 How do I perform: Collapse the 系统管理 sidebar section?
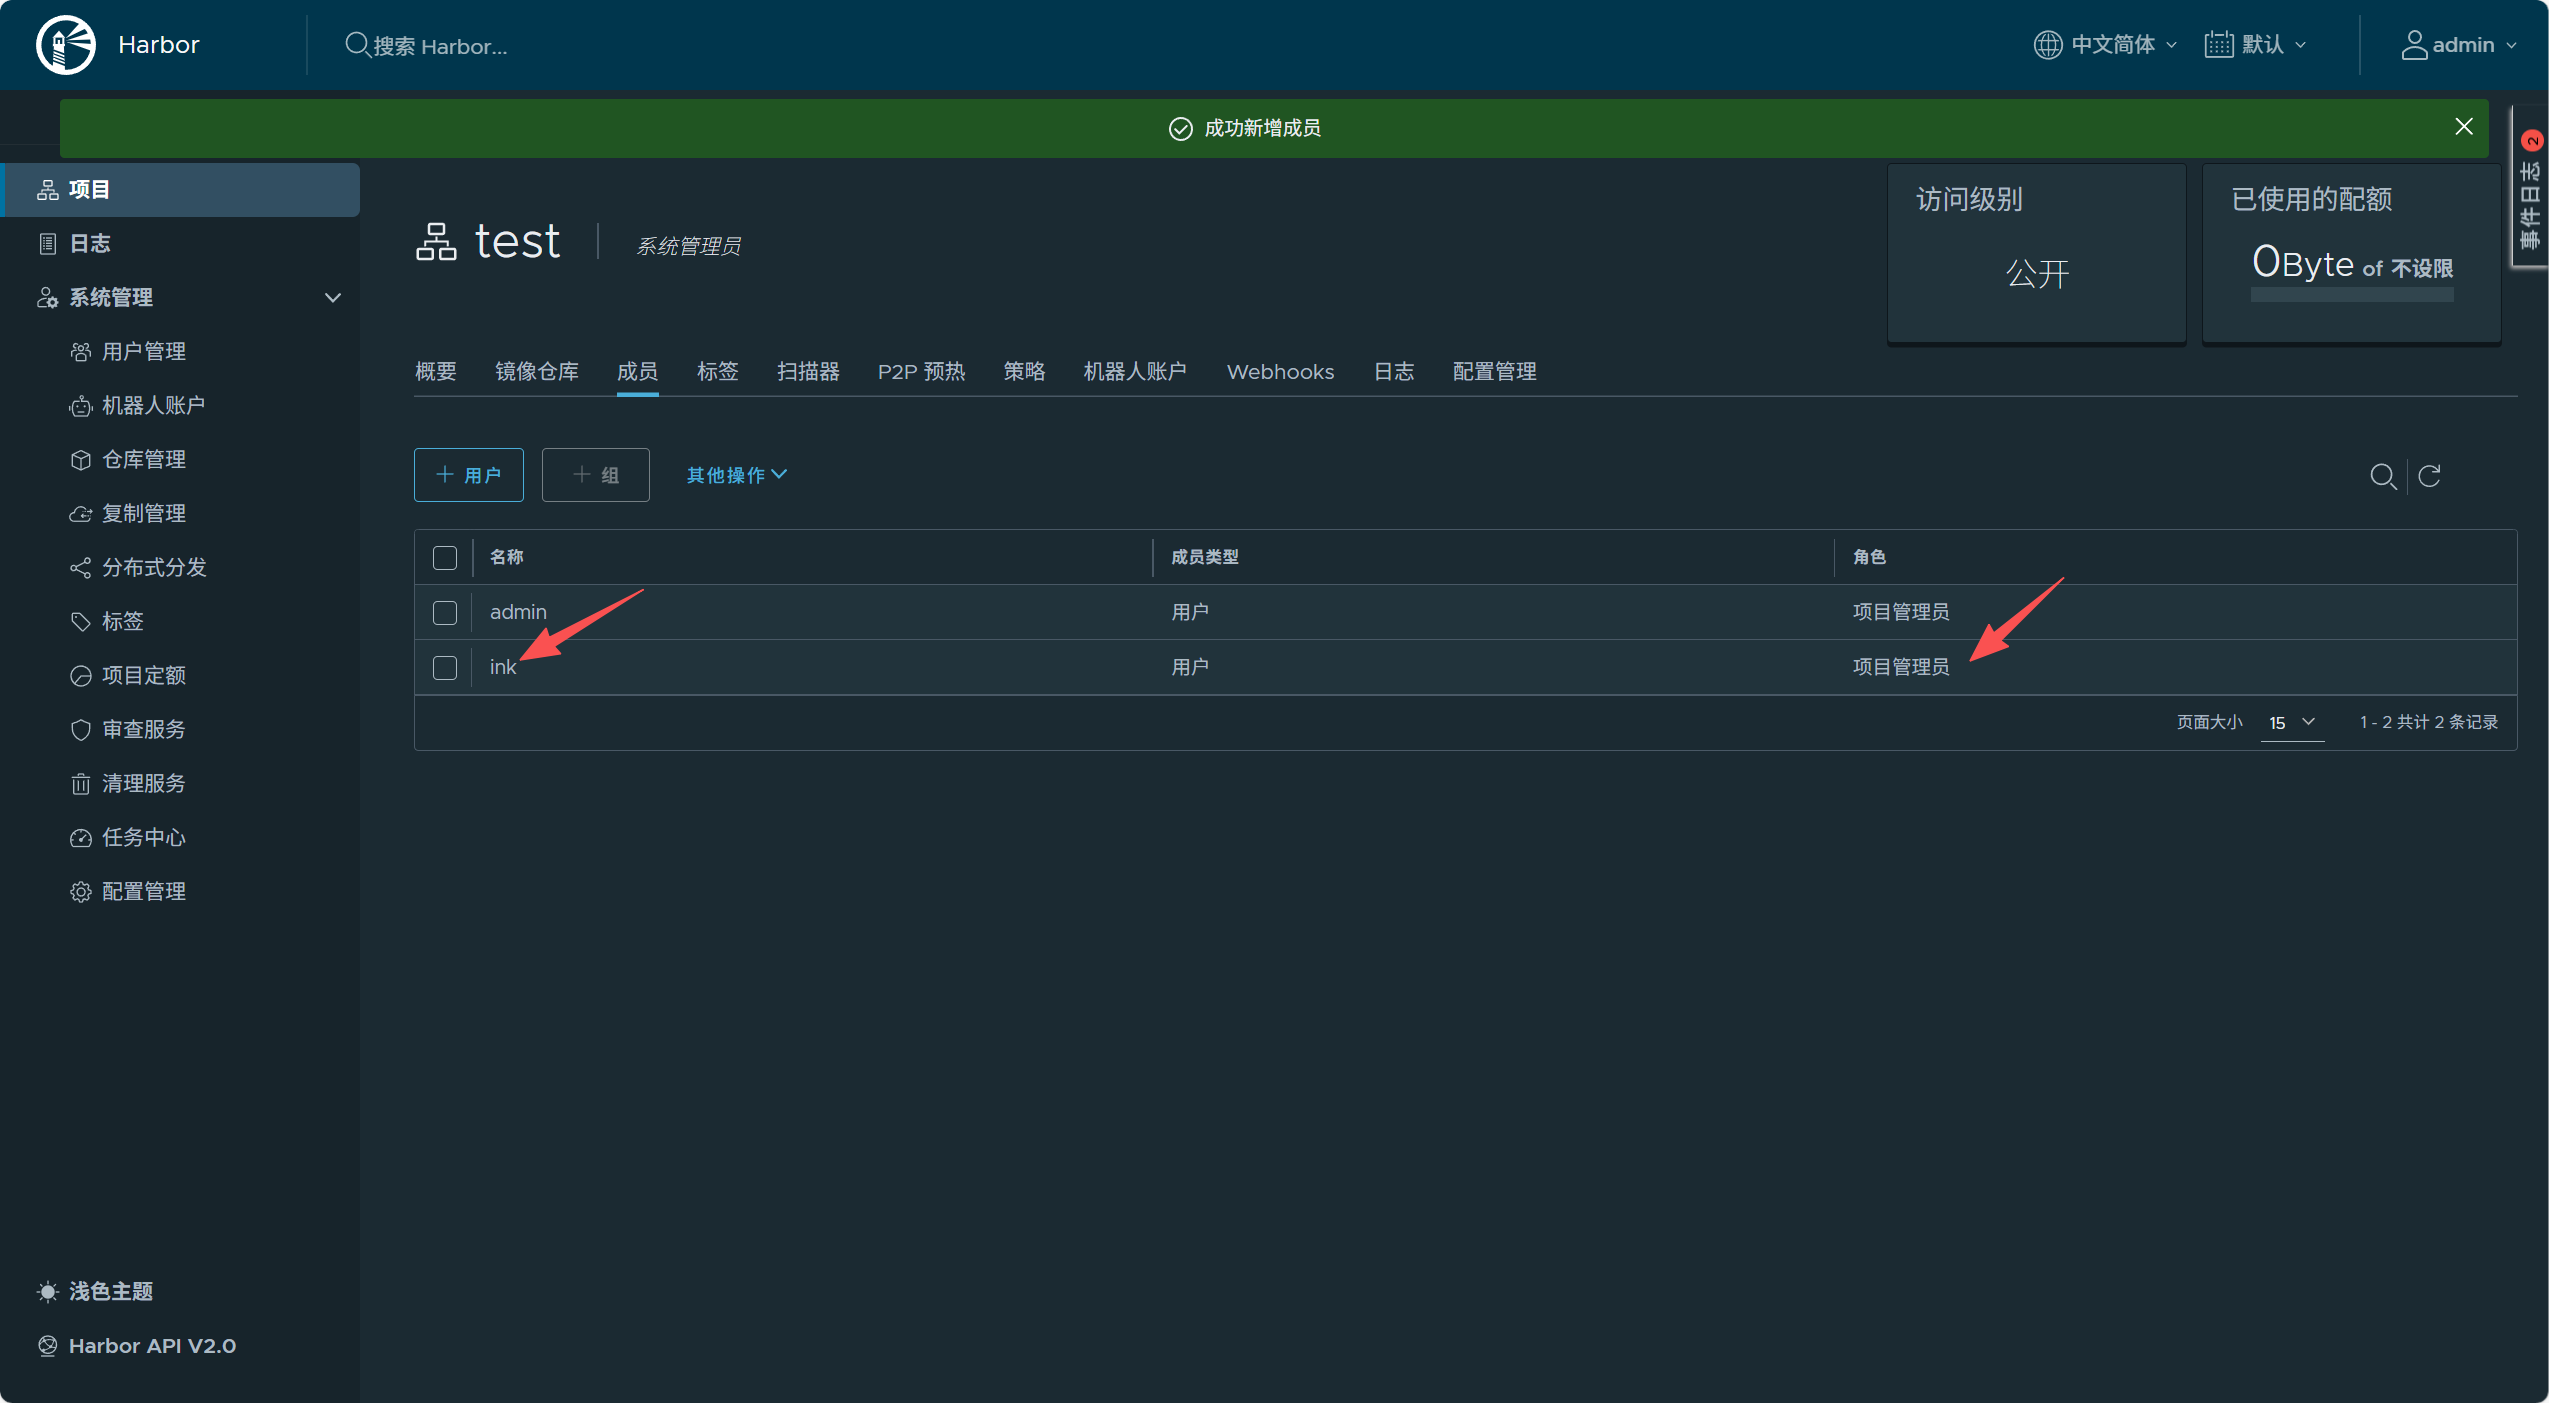tap(332, 297)
